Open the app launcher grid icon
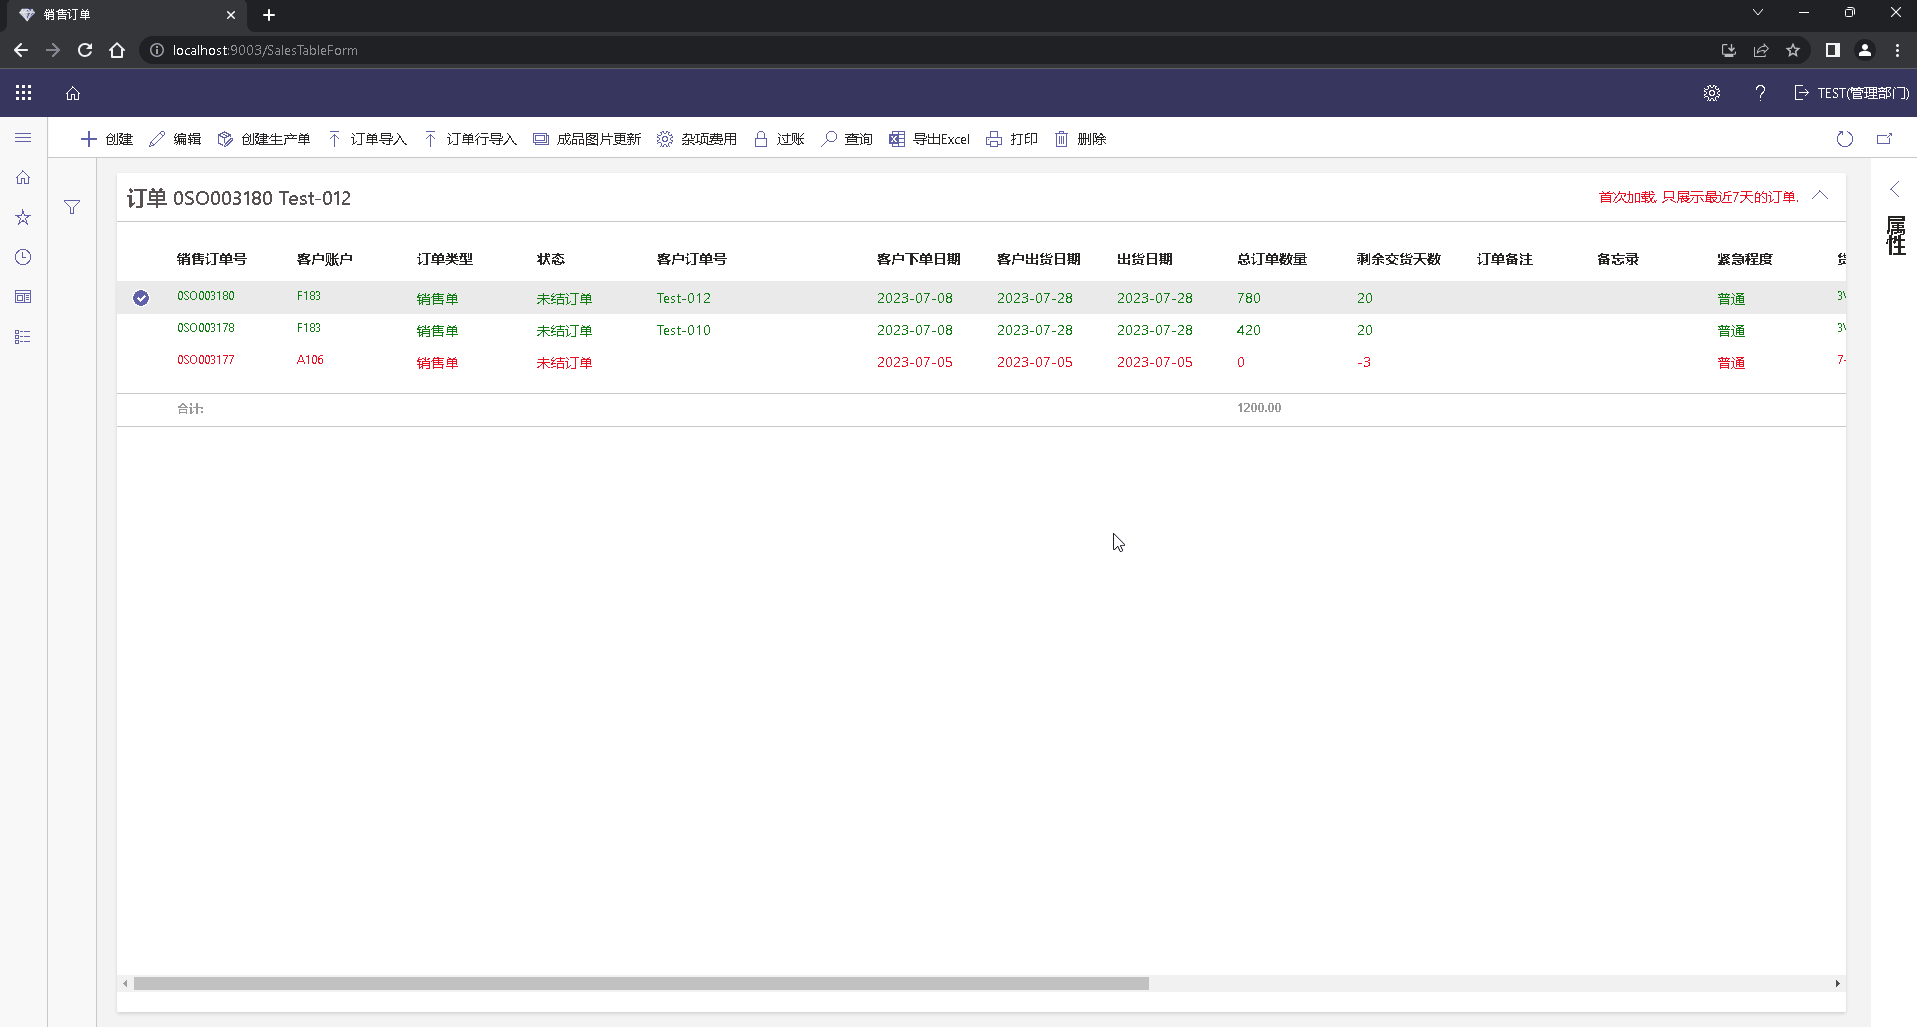The width and height of the screenshot is (1917, 1027). (24, 93)
